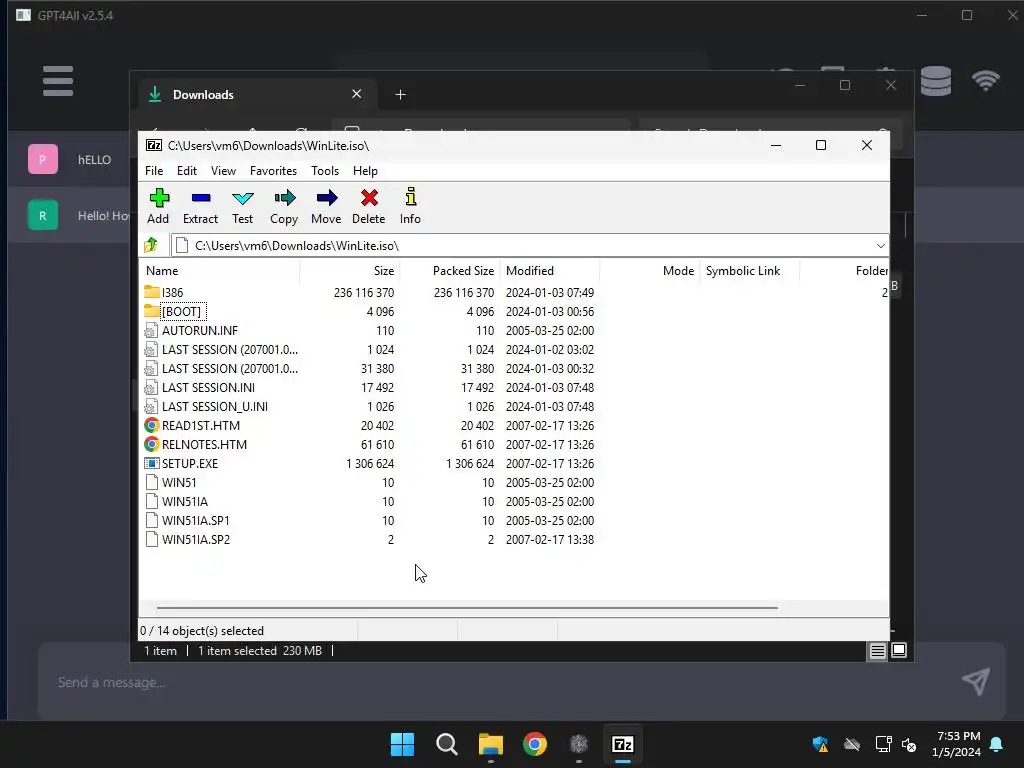Click the Windows Security tray icon
Screen dimensions: 1024x768
[820, 744]
